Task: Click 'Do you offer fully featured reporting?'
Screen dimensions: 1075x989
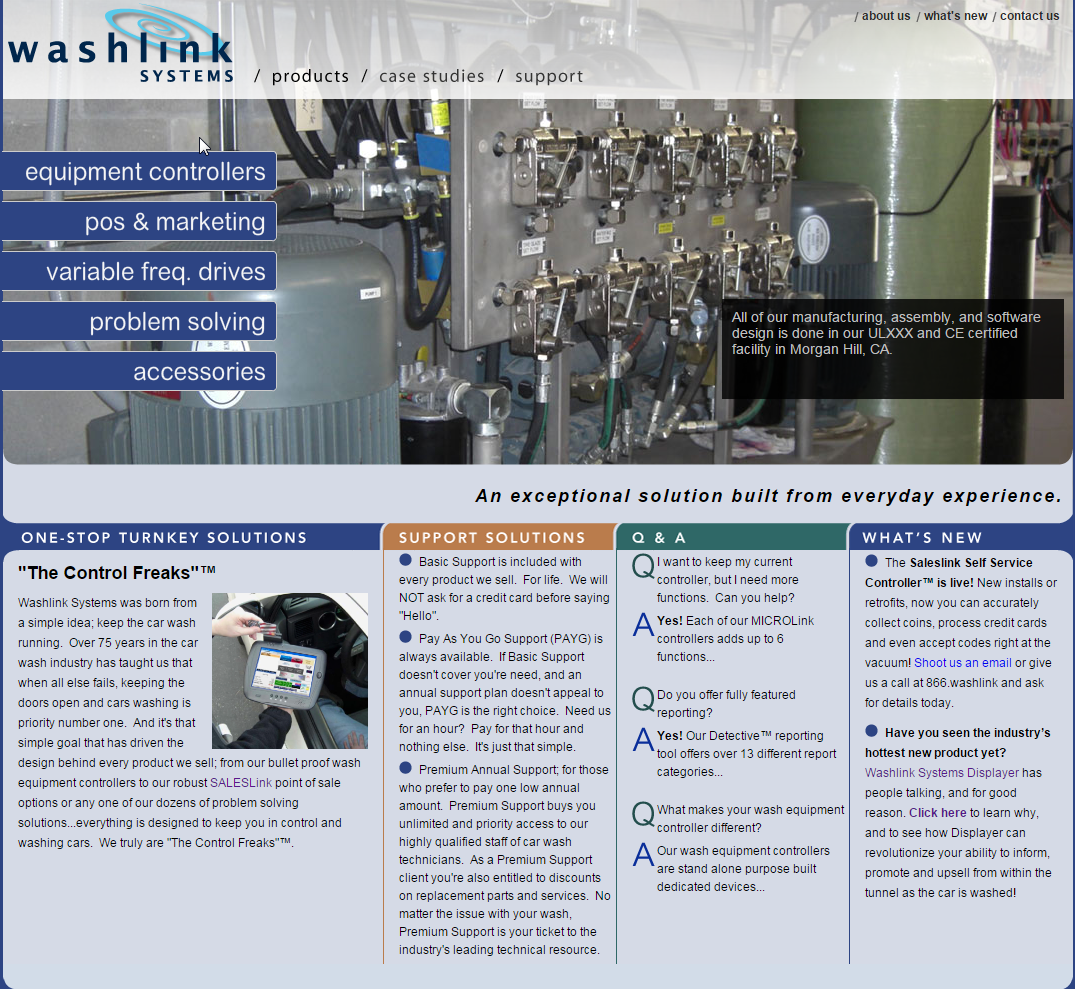Action: (726, 704)
